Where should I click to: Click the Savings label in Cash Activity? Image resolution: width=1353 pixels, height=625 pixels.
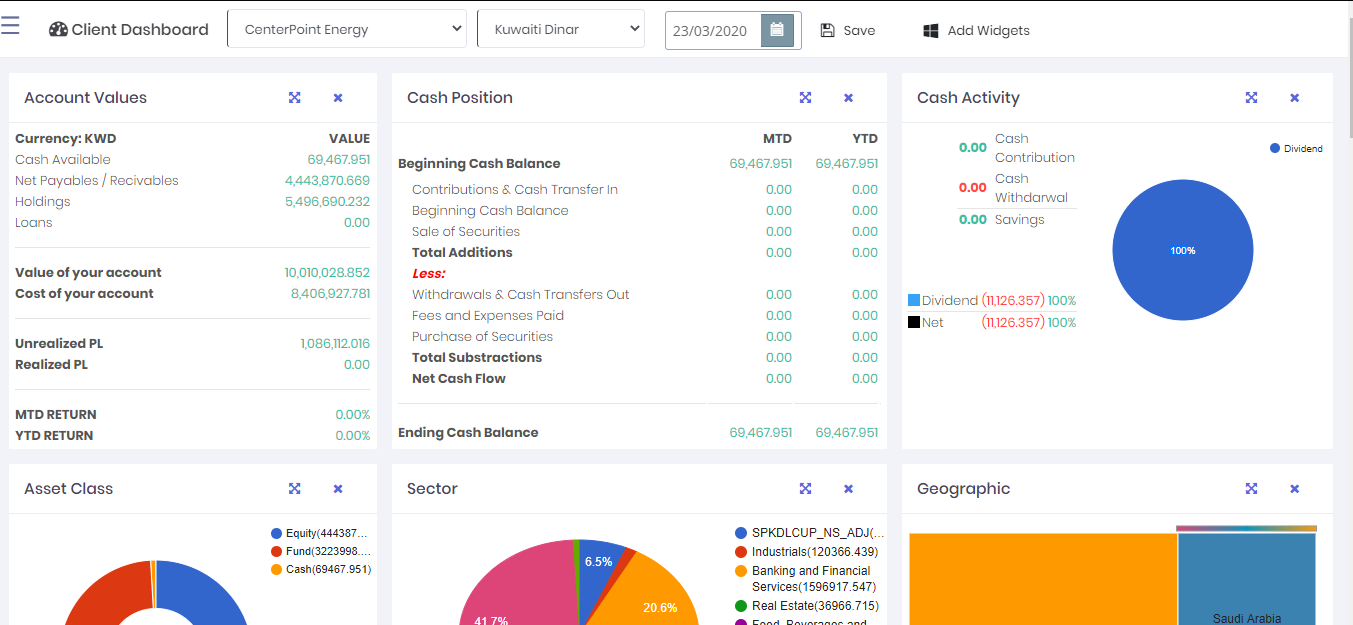[1019, 220]
